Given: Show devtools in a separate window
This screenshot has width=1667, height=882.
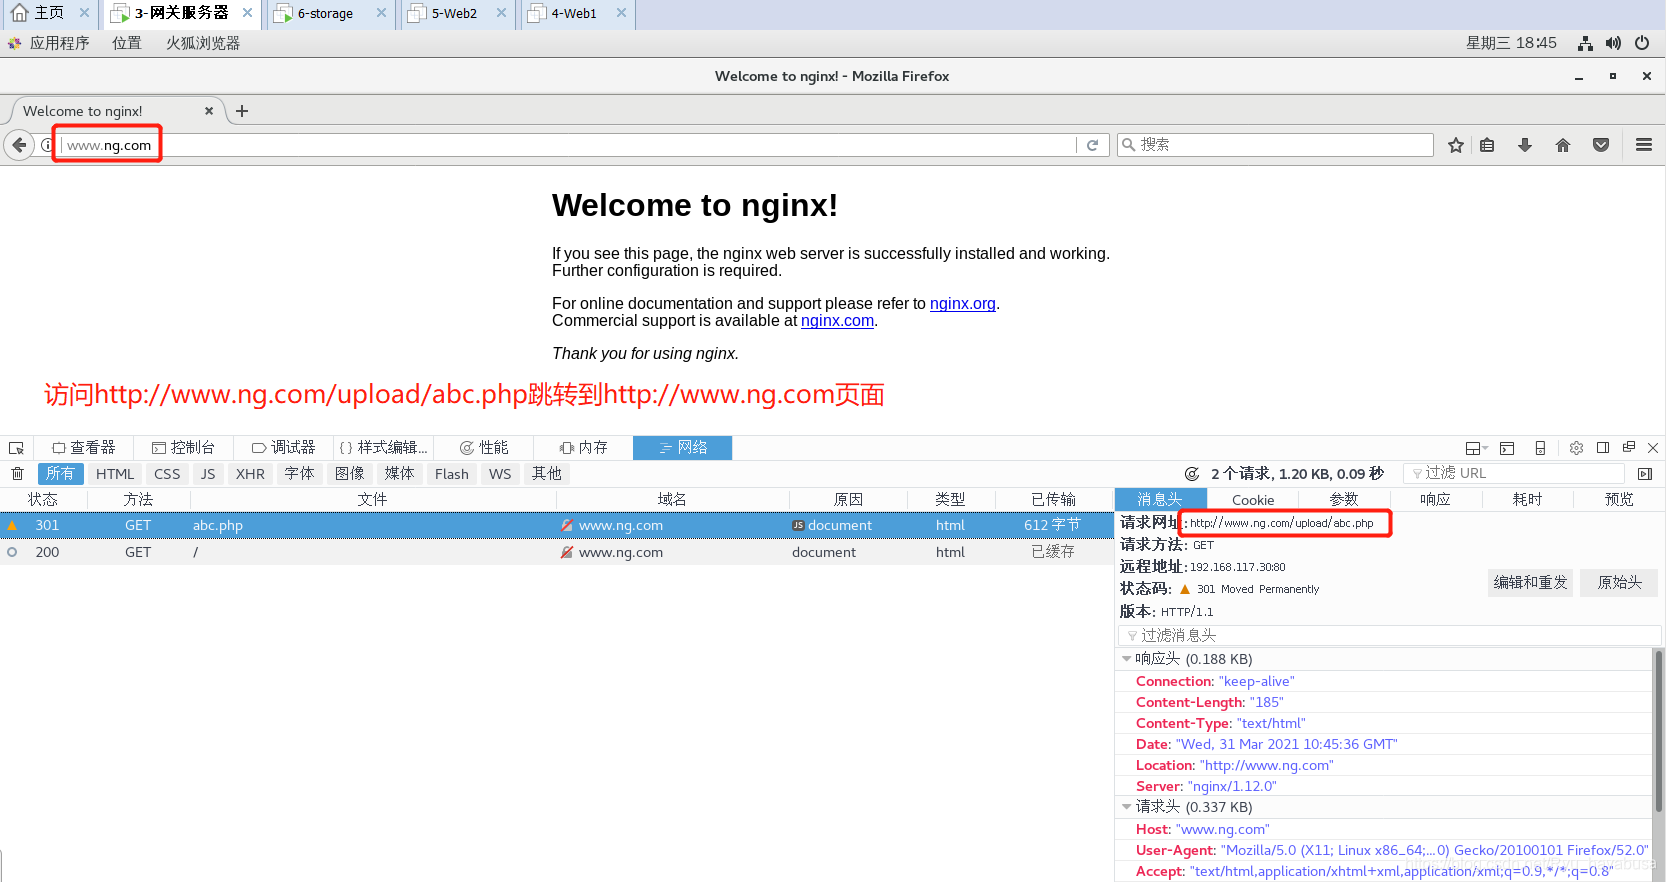Looking at the screenshot, I should pyautogui.click(x=1629, y=447).
